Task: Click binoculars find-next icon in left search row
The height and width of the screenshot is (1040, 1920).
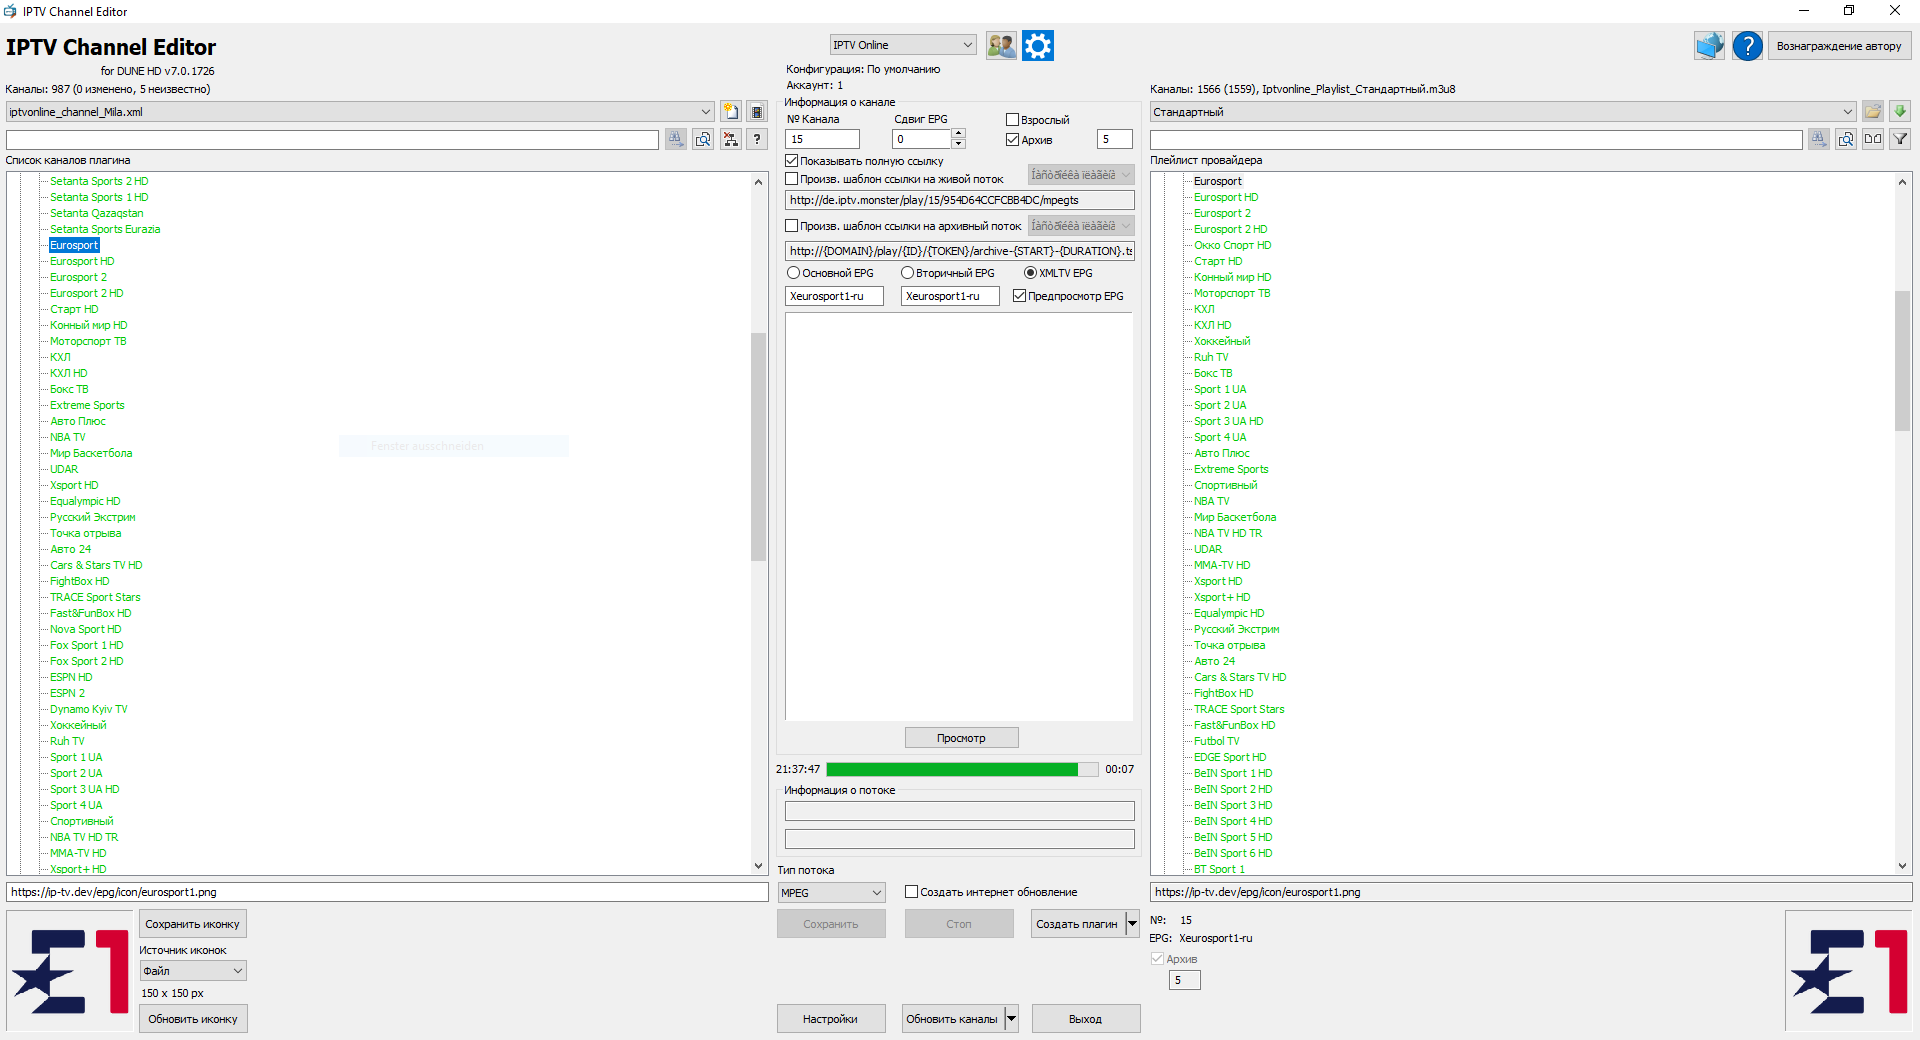Action: point(676,139)
